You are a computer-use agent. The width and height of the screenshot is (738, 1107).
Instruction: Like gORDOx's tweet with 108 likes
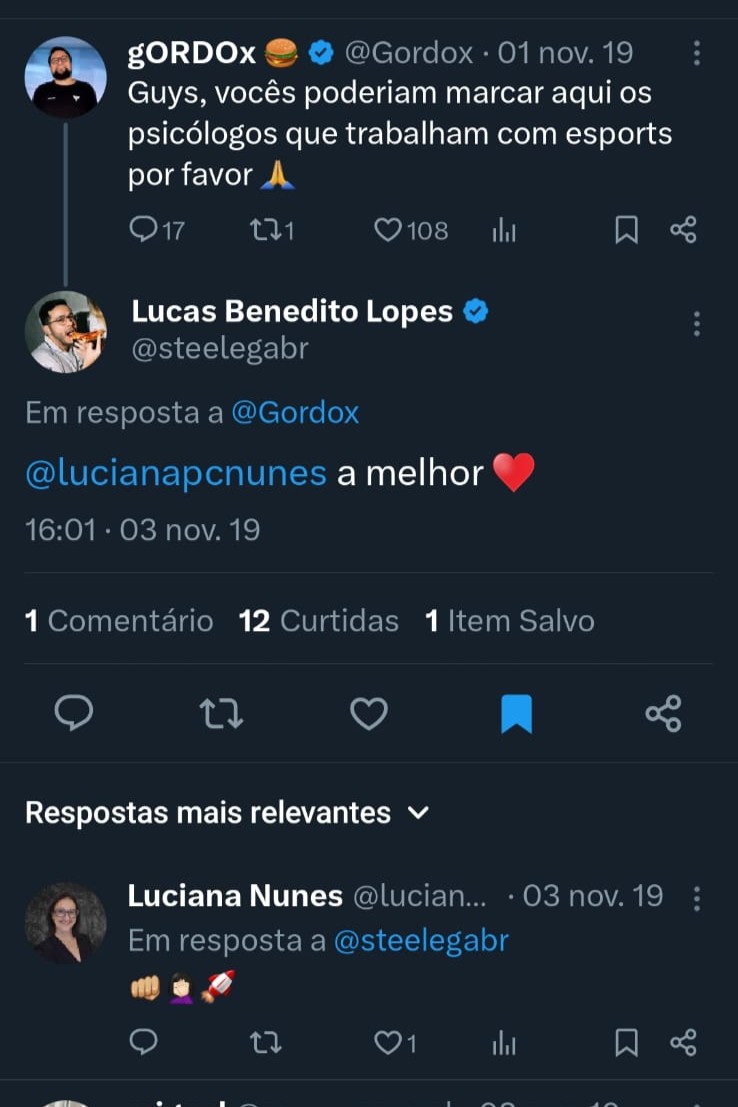coord(388,231)
